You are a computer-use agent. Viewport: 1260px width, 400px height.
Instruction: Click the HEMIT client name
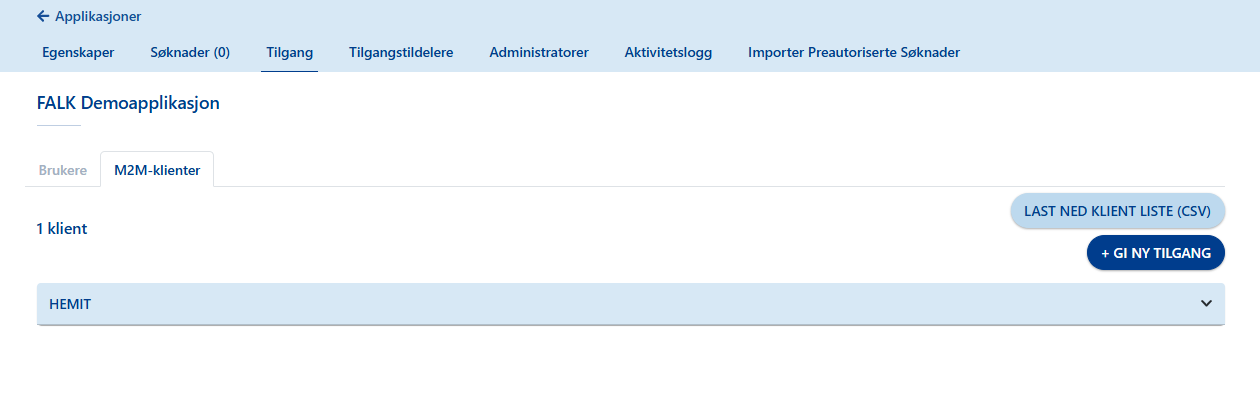coord(70,304)
